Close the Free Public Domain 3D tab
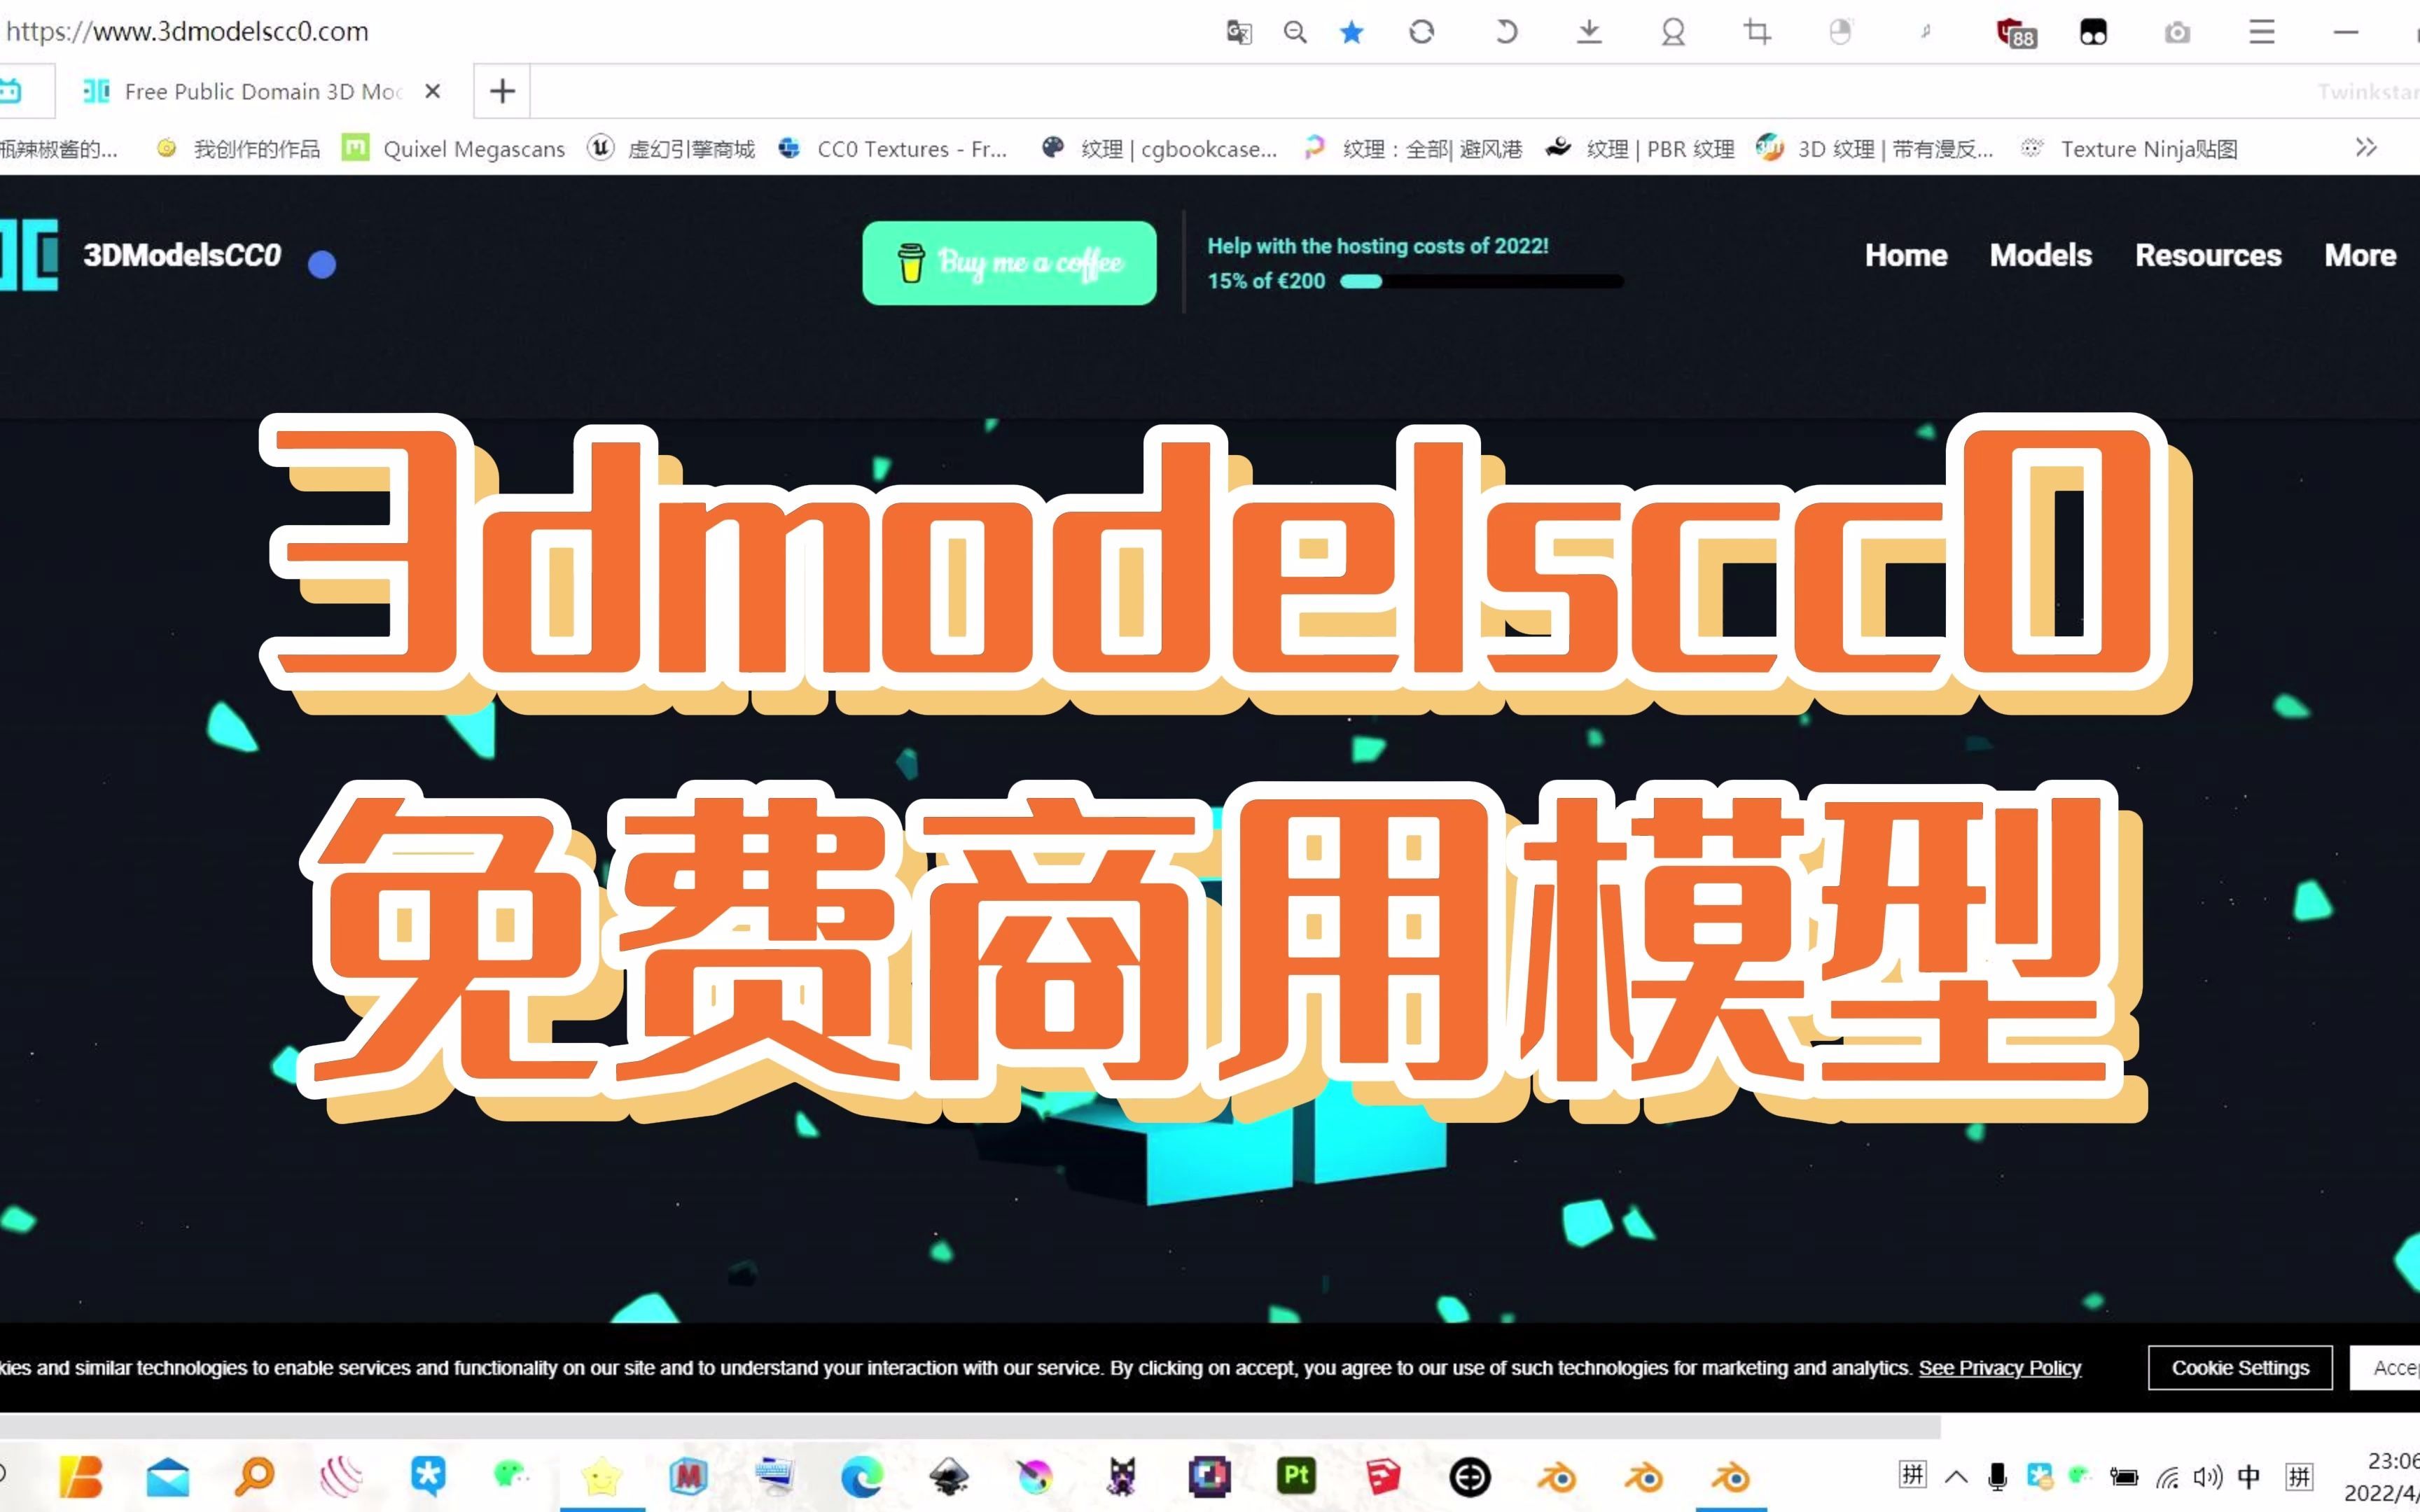Viewport: 2420px width, 1512px height. 433,91
